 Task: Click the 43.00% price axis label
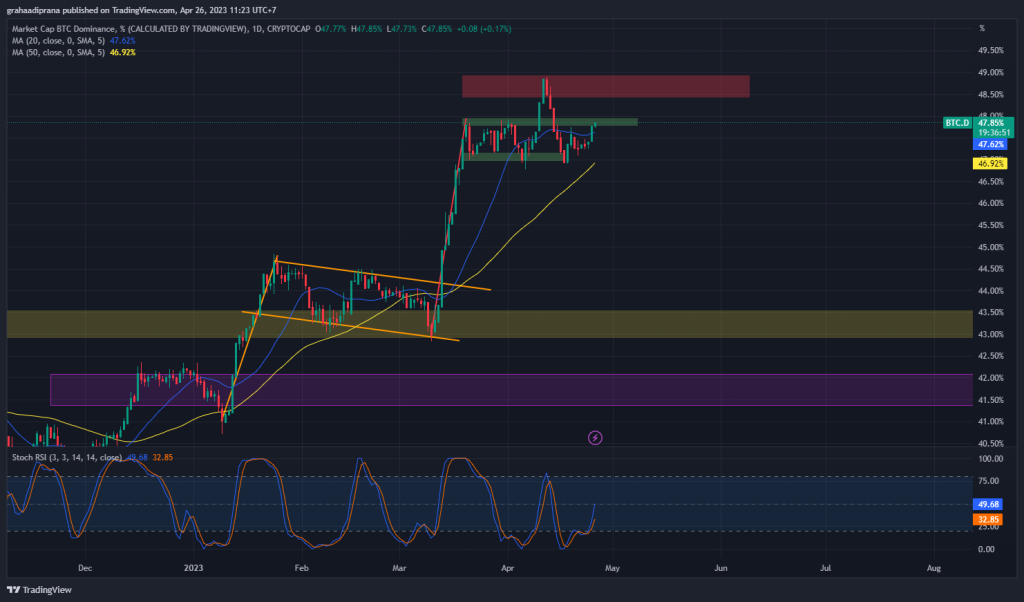point(991,334)
